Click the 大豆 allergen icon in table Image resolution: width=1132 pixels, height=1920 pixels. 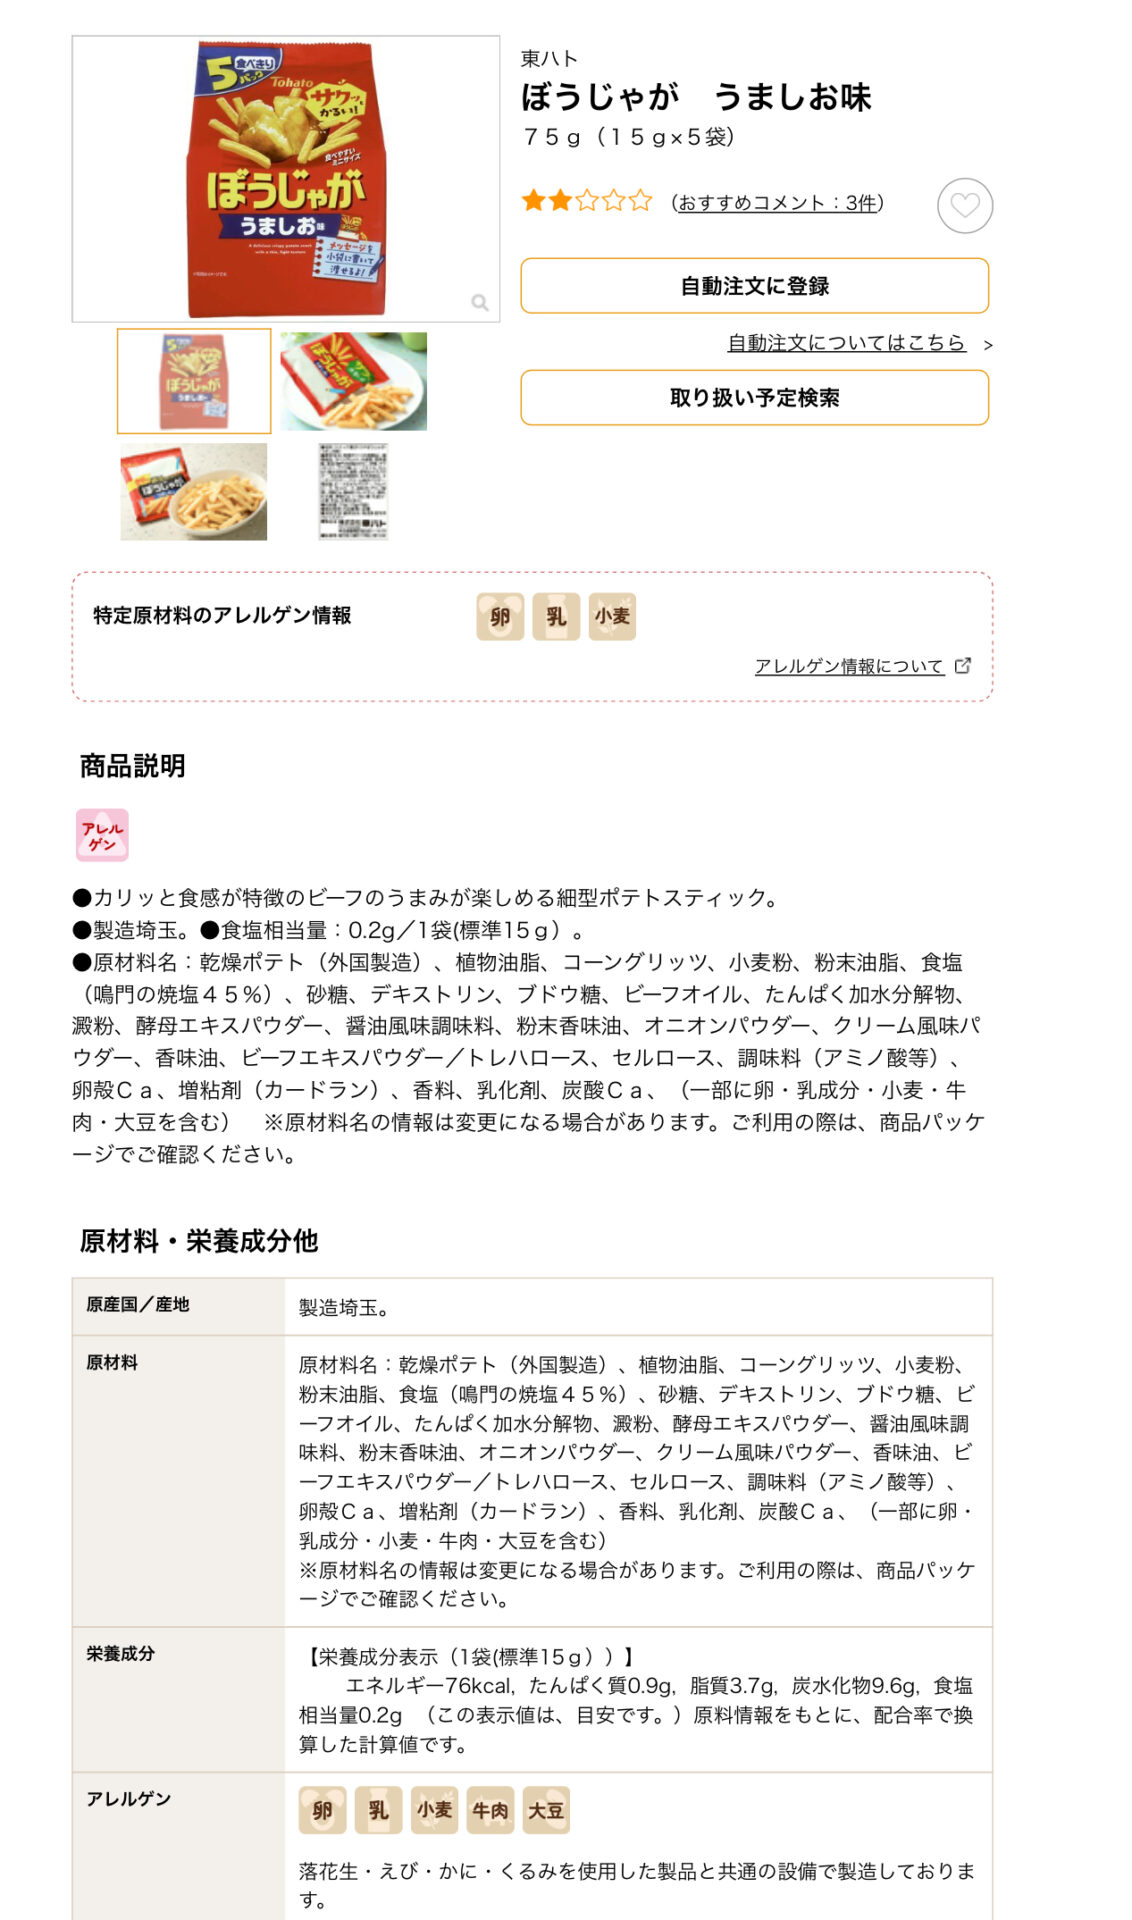[x=546, y=1810]
